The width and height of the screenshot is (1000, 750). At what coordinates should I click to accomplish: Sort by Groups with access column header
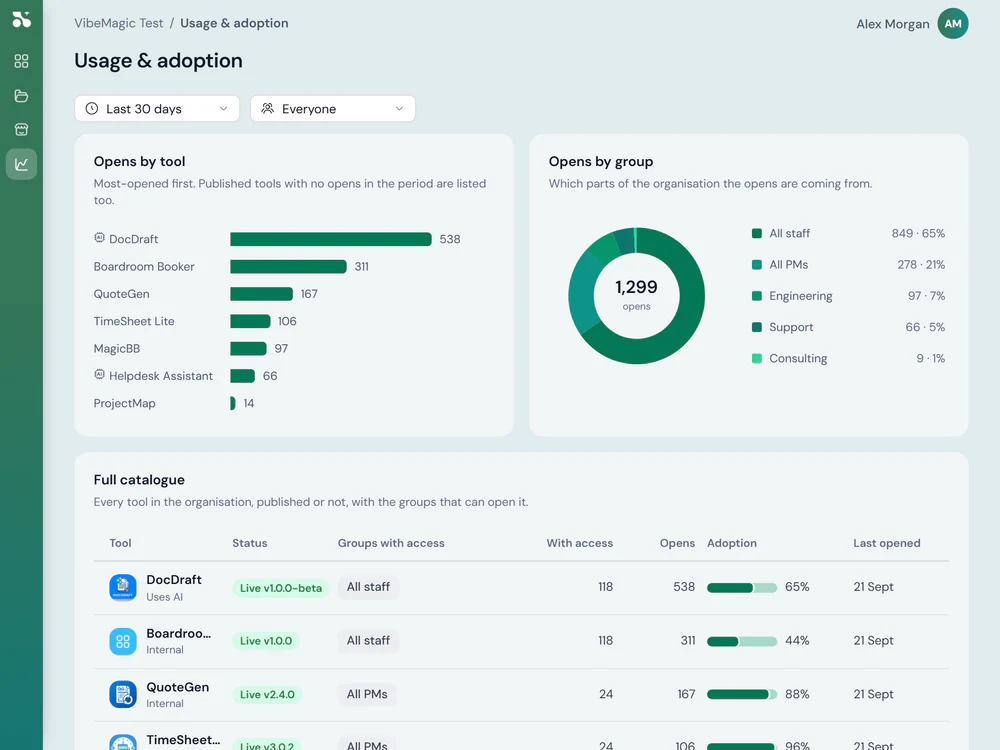point(391,543)
